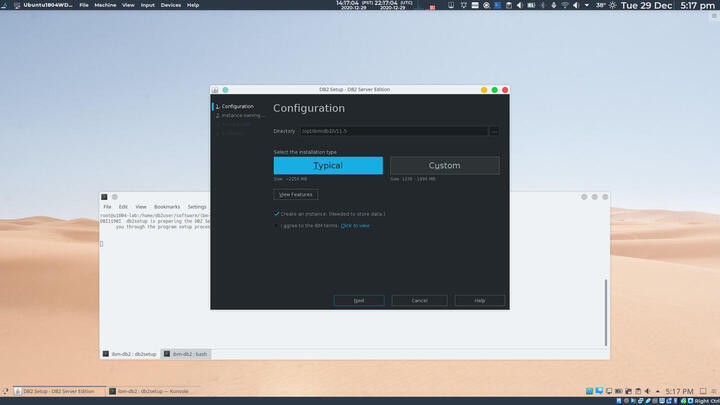Choose the Typical installation type
Viewport: 720px width, 405px height.
[328, 165]
